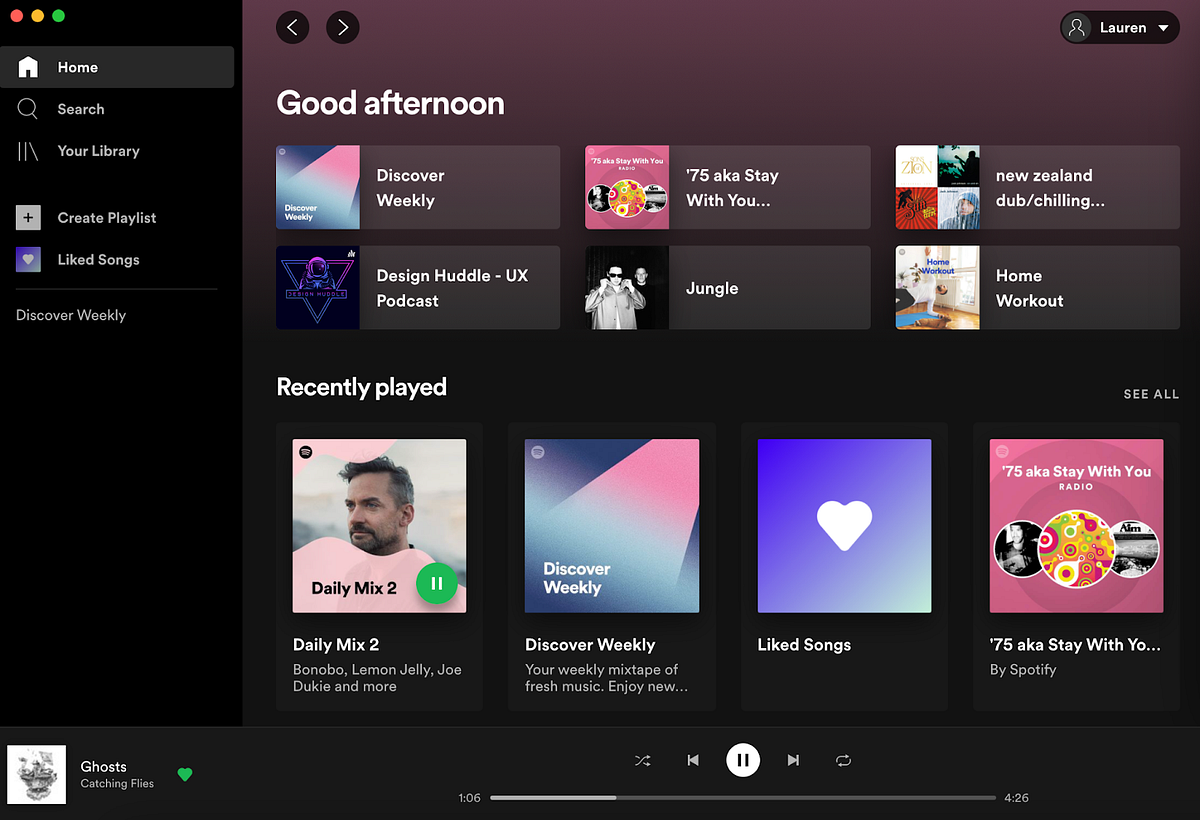This screenshot has height=820, width=1200.
Task: Skip to the next track
Action: [793, 760]
